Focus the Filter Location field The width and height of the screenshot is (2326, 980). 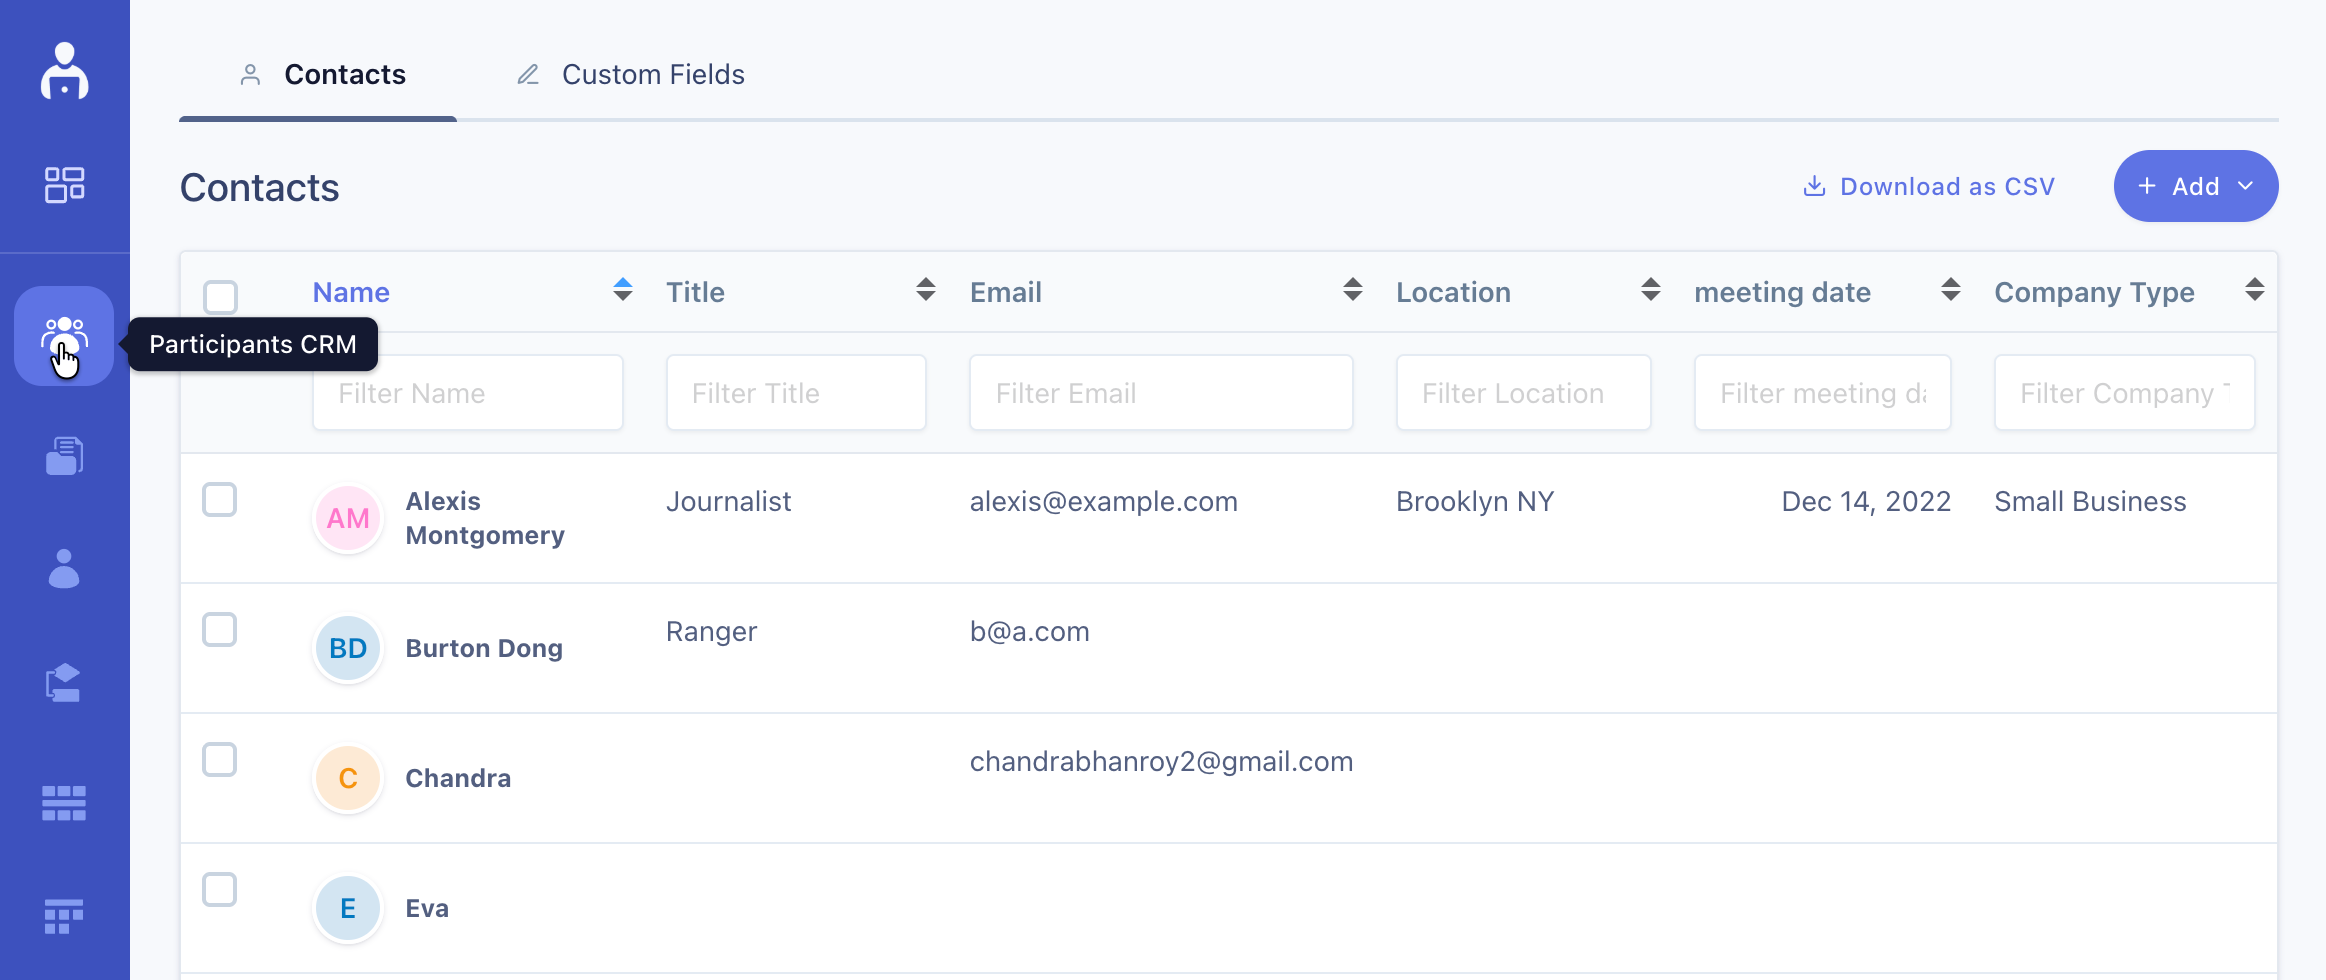point(1523,393)
